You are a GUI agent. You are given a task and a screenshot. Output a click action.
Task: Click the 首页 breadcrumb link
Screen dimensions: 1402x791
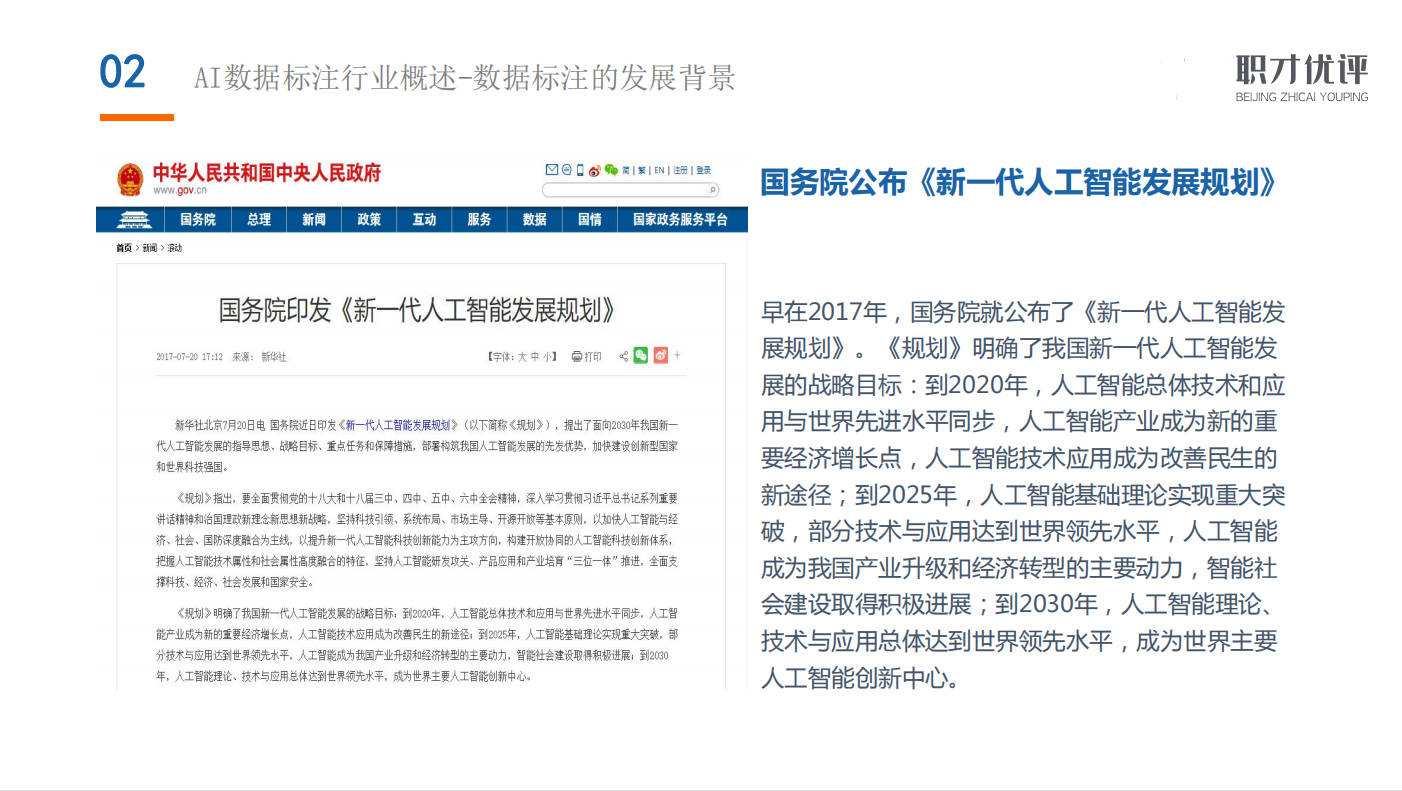pyautogui.click(x=124, y=248)
